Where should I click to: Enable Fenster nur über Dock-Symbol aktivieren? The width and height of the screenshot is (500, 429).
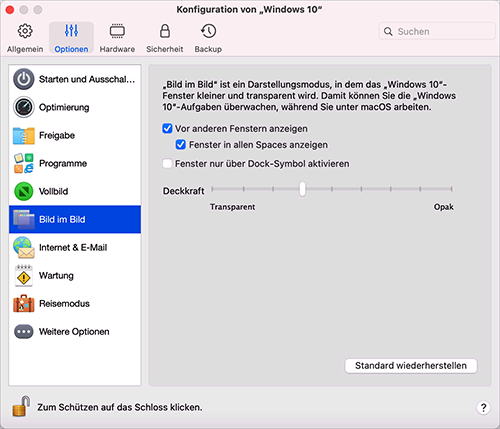coord(167,164)
